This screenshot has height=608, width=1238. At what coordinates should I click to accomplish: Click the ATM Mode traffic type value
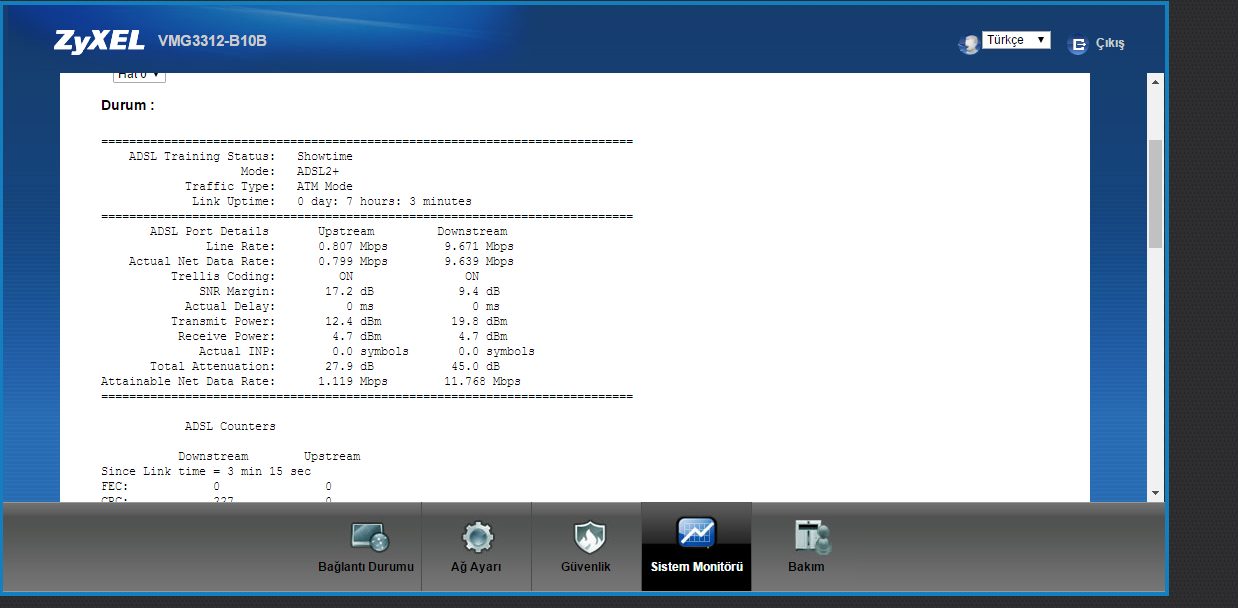coord(325,186)
